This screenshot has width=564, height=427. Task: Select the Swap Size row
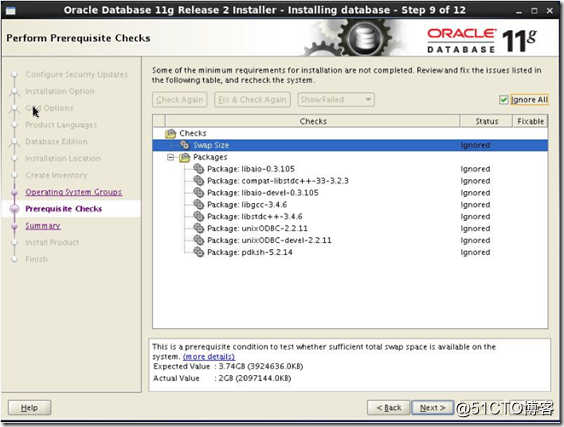[350, 145]
